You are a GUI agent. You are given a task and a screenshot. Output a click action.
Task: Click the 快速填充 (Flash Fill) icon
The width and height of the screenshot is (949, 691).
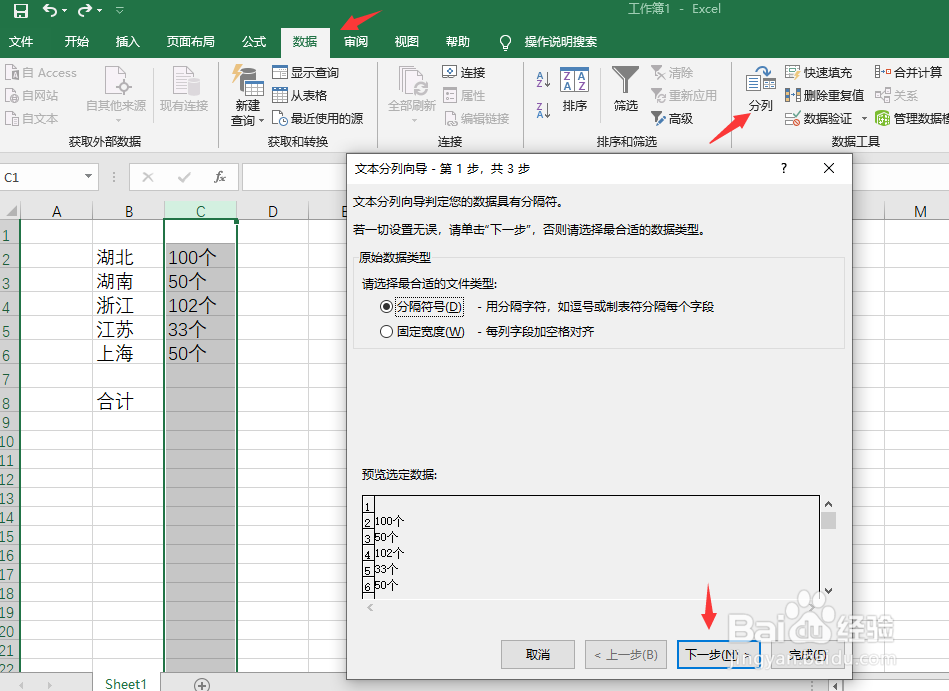[x=791, y=72]
